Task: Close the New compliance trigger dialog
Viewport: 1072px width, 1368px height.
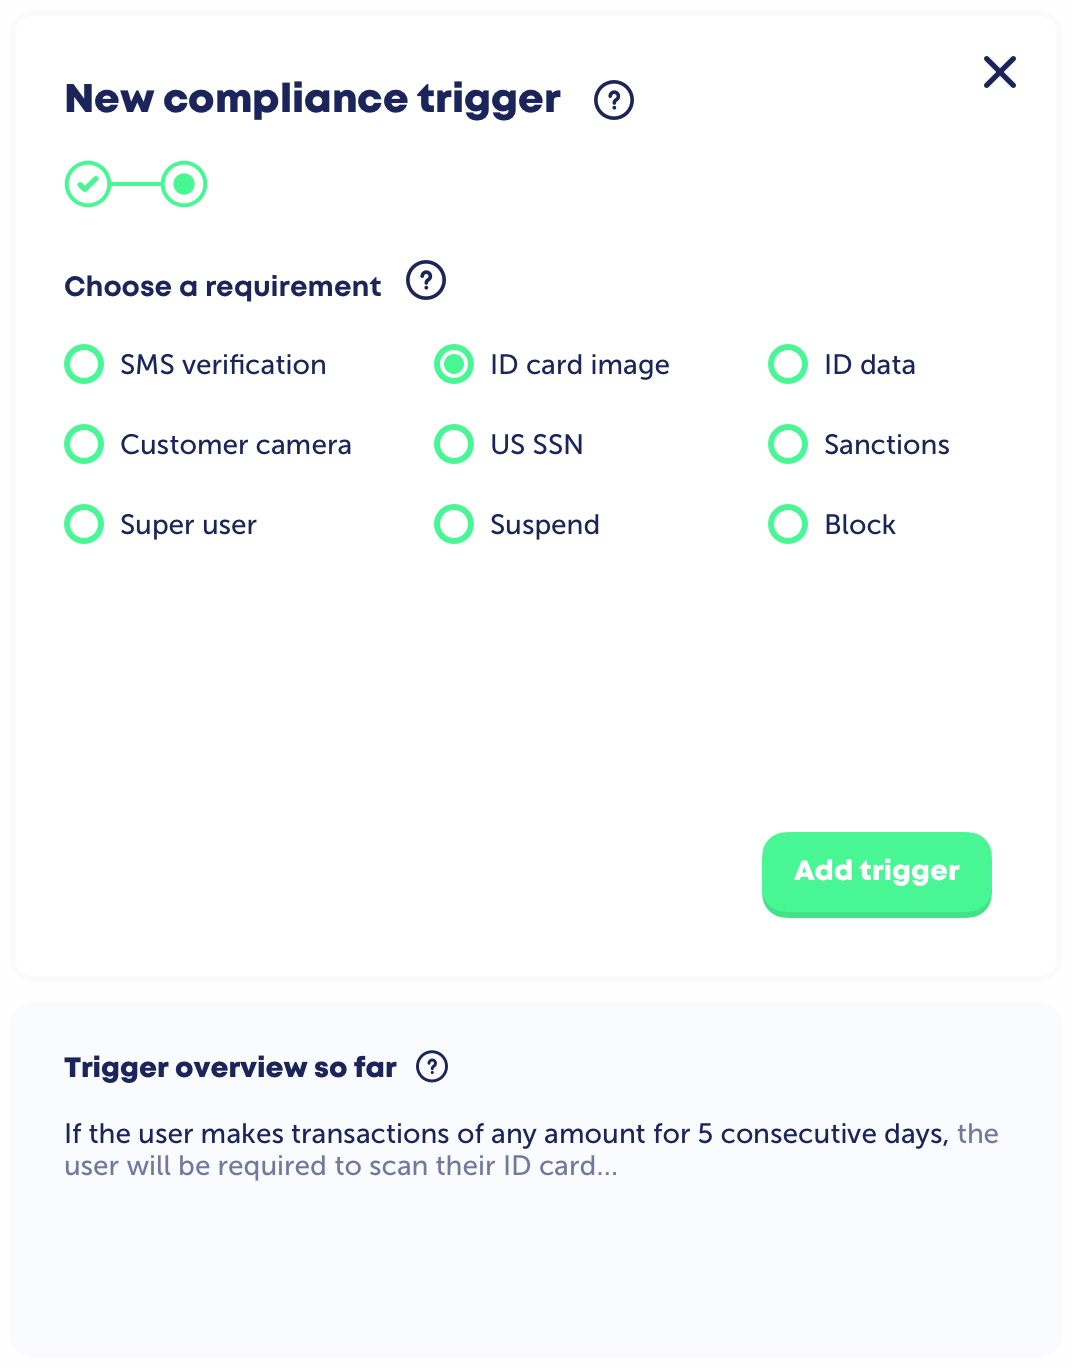Action: click(x=999, y=72)
